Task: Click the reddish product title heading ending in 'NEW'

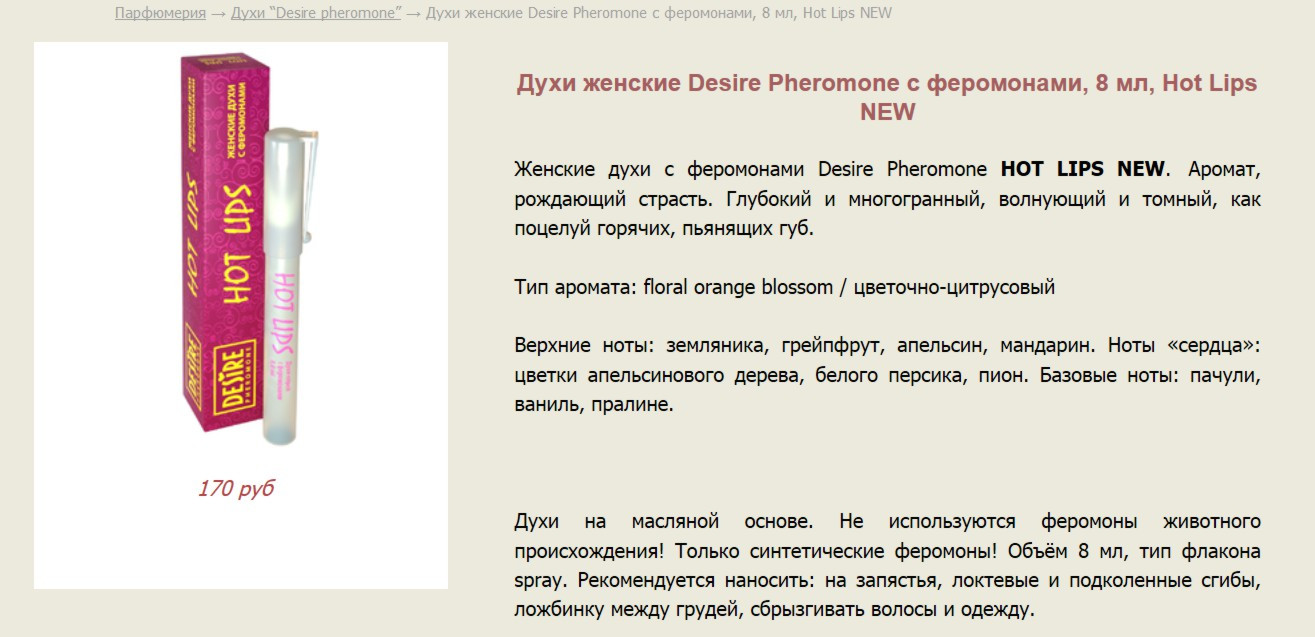Action: (887, 97)
